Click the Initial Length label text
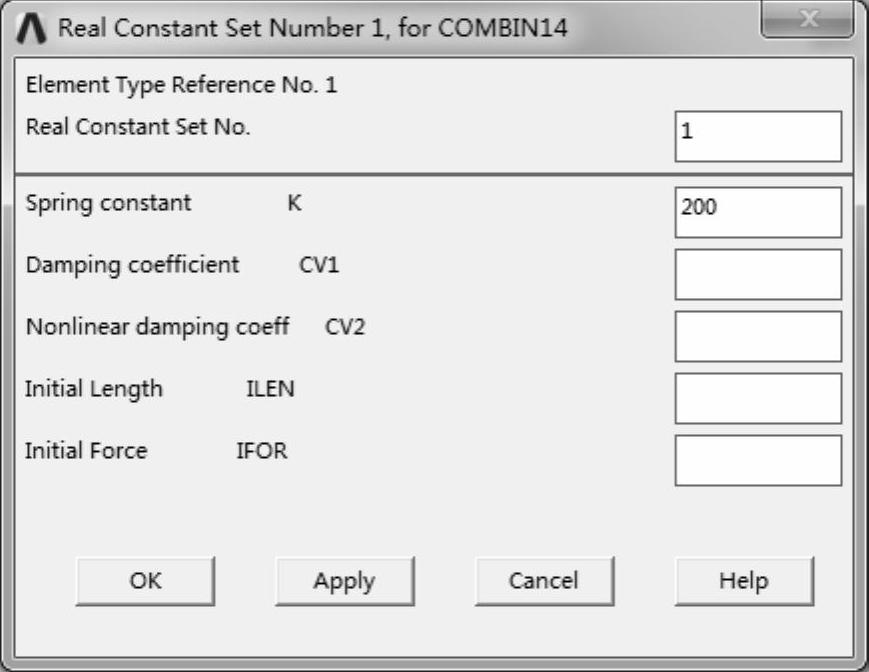The width and height of the screenshot is (869, 672). [94, 389]
